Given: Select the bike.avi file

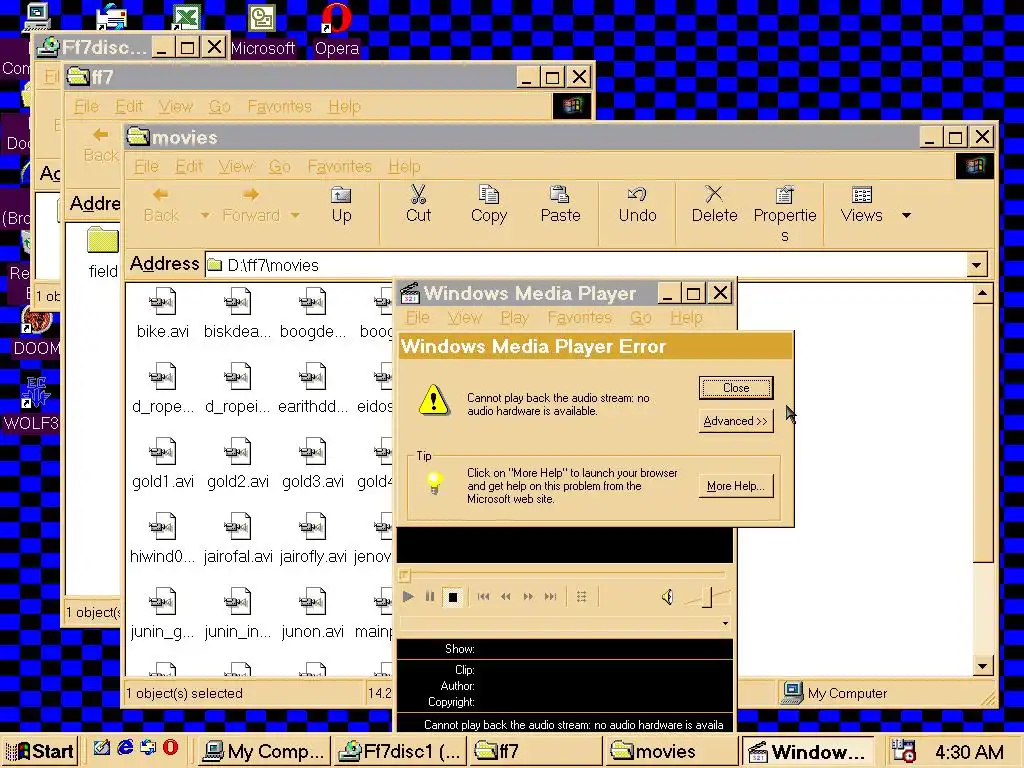Looking at the screenshot, I should tap(163, 313).
